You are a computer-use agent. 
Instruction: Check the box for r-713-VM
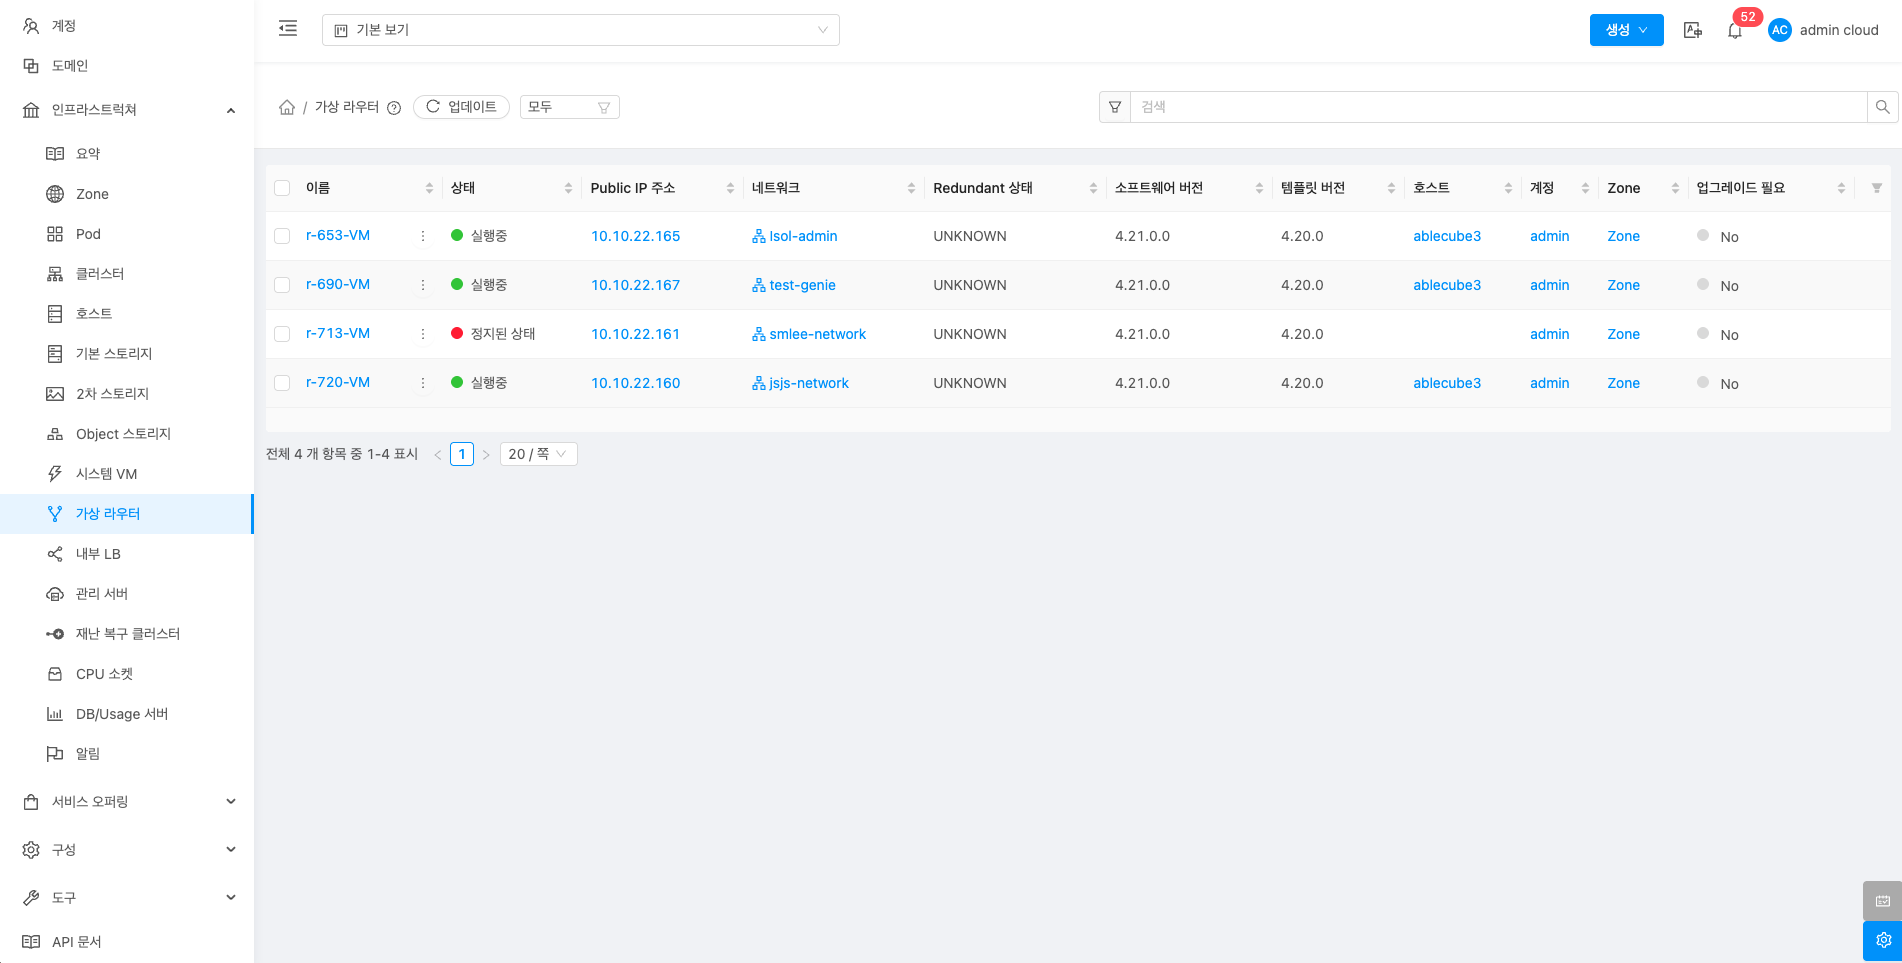[x=282, y=334]
